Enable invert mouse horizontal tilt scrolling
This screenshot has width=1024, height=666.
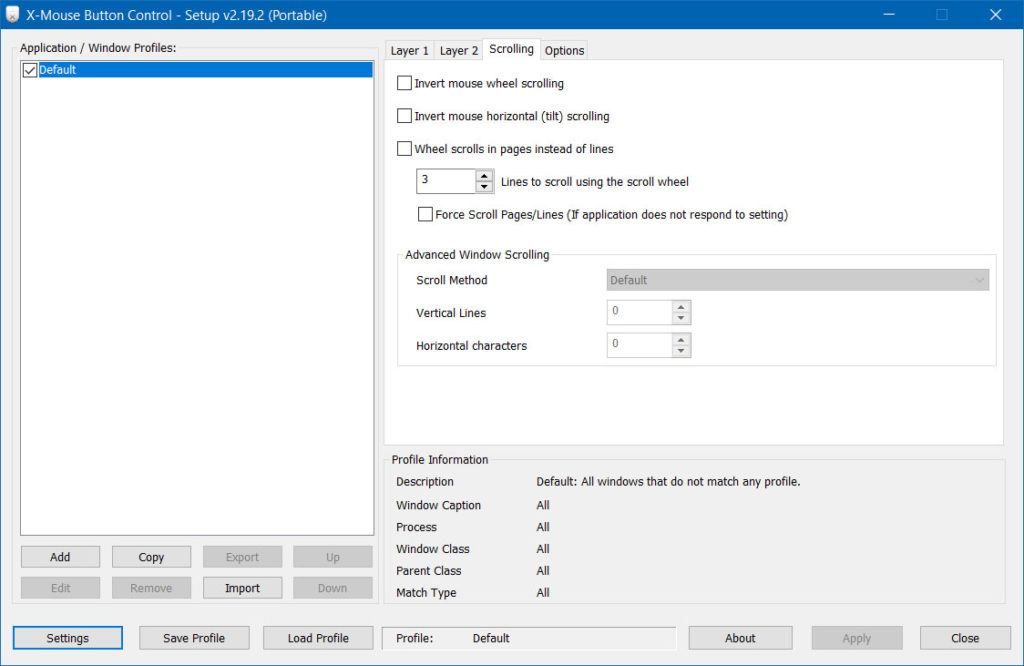404,115
